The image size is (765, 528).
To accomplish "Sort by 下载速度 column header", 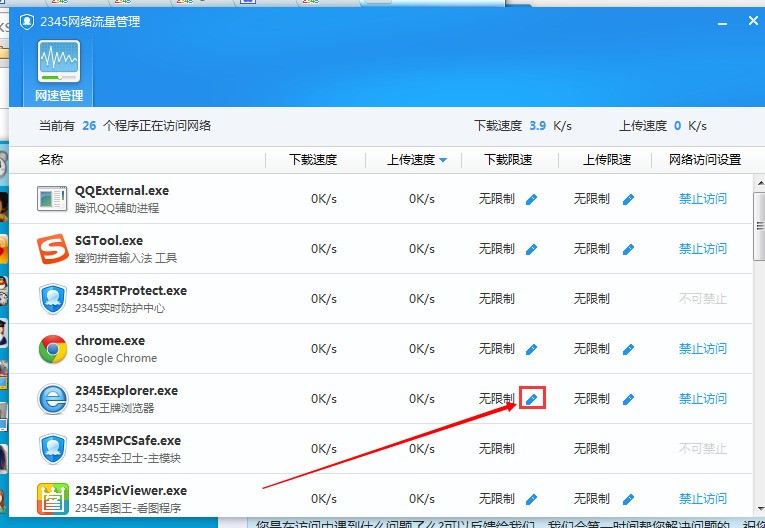I will click(313, 160).
